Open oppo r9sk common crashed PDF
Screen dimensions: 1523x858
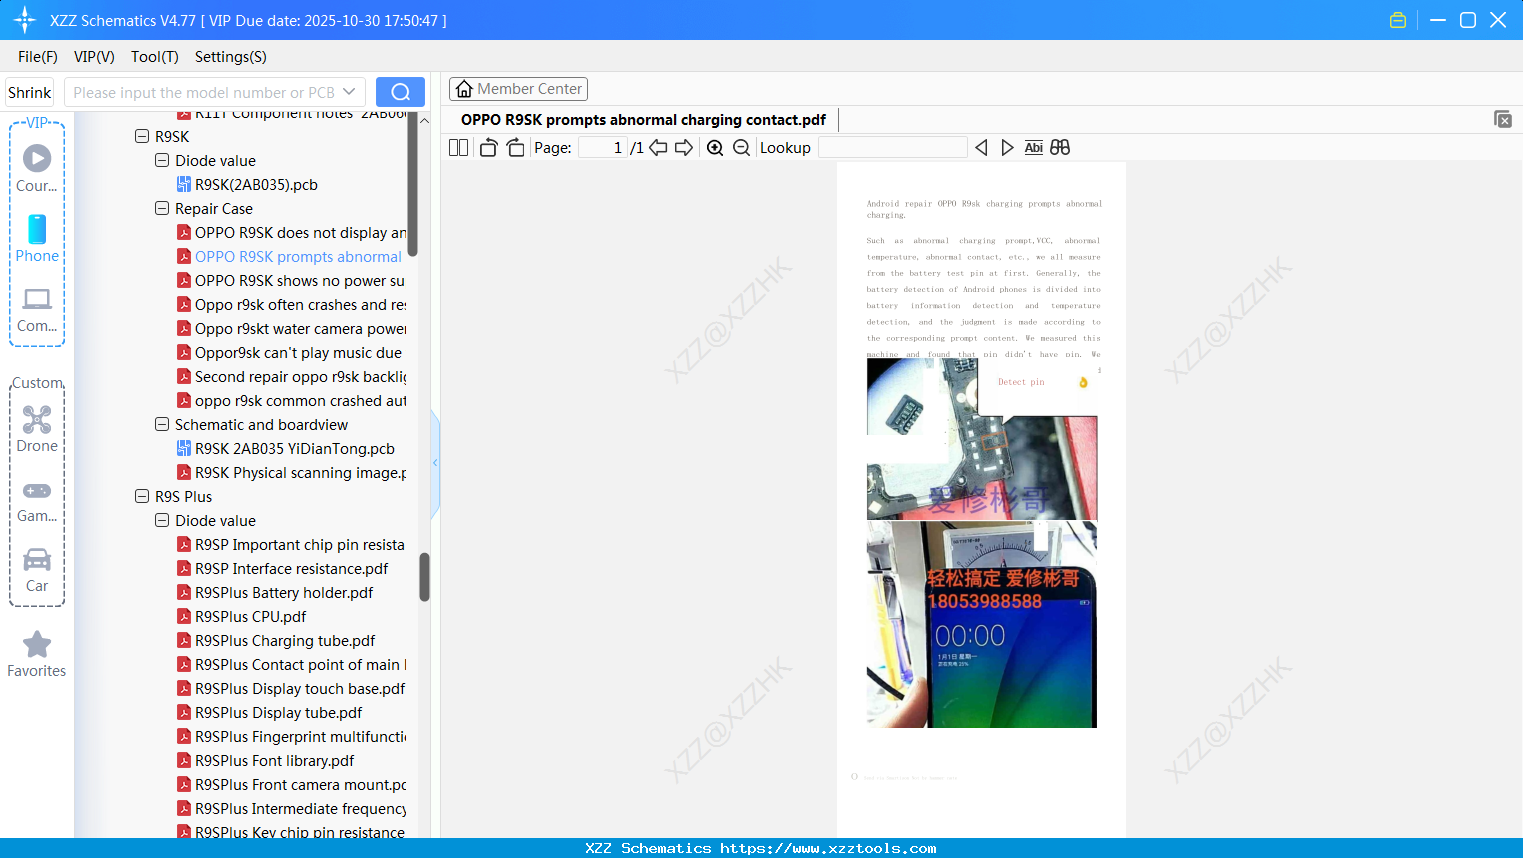click(x=291, y=400)
